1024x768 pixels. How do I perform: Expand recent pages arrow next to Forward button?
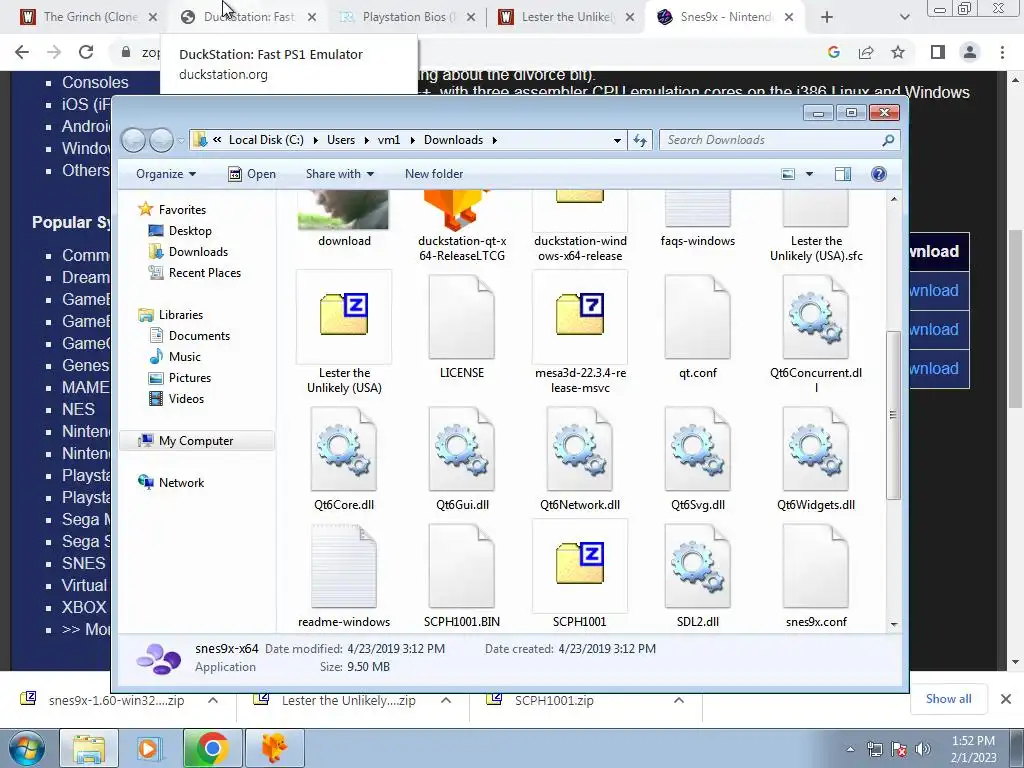click(x=181, y=140)
